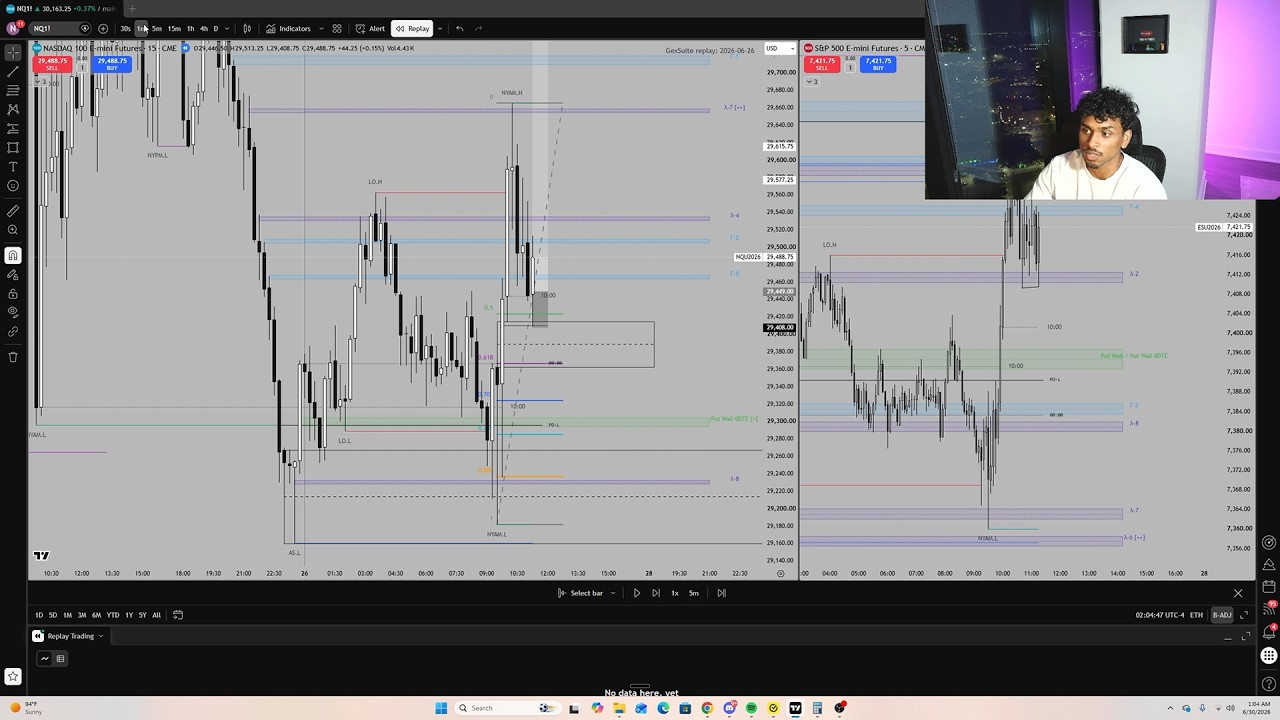Expand the dropdown arrow beside Replay
Viewport: 1280px width, 720px height.
(x=439, y=28)
